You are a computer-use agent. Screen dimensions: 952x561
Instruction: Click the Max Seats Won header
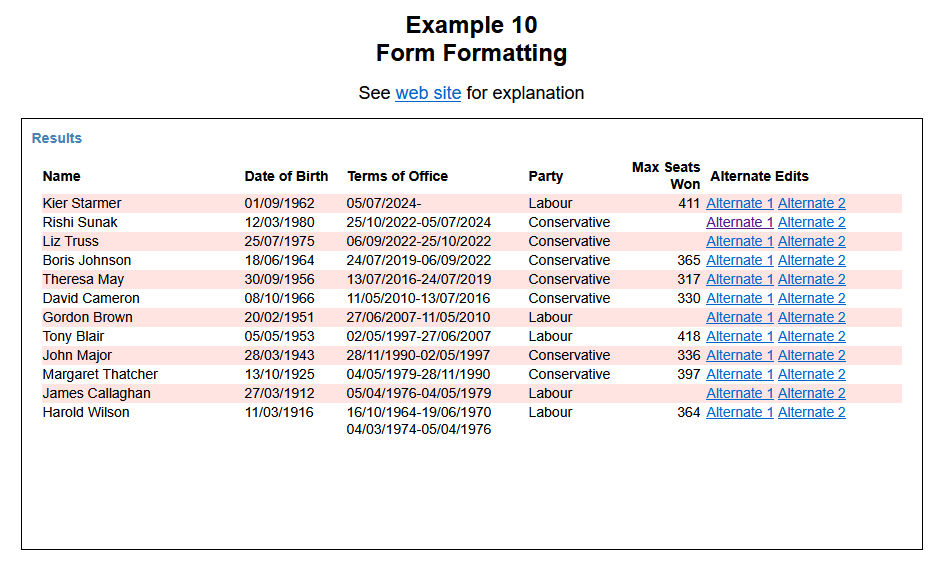pyautogui.click(x=666, y=175)
